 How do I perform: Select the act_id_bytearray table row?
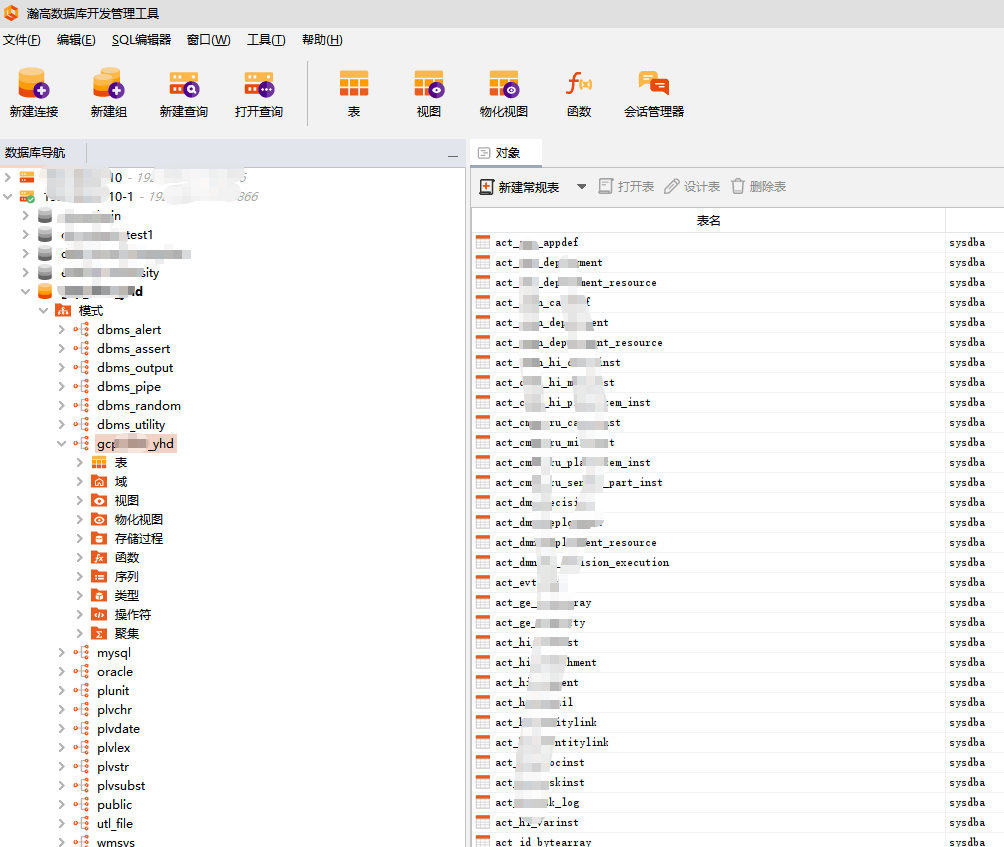[x=543, y=841]
